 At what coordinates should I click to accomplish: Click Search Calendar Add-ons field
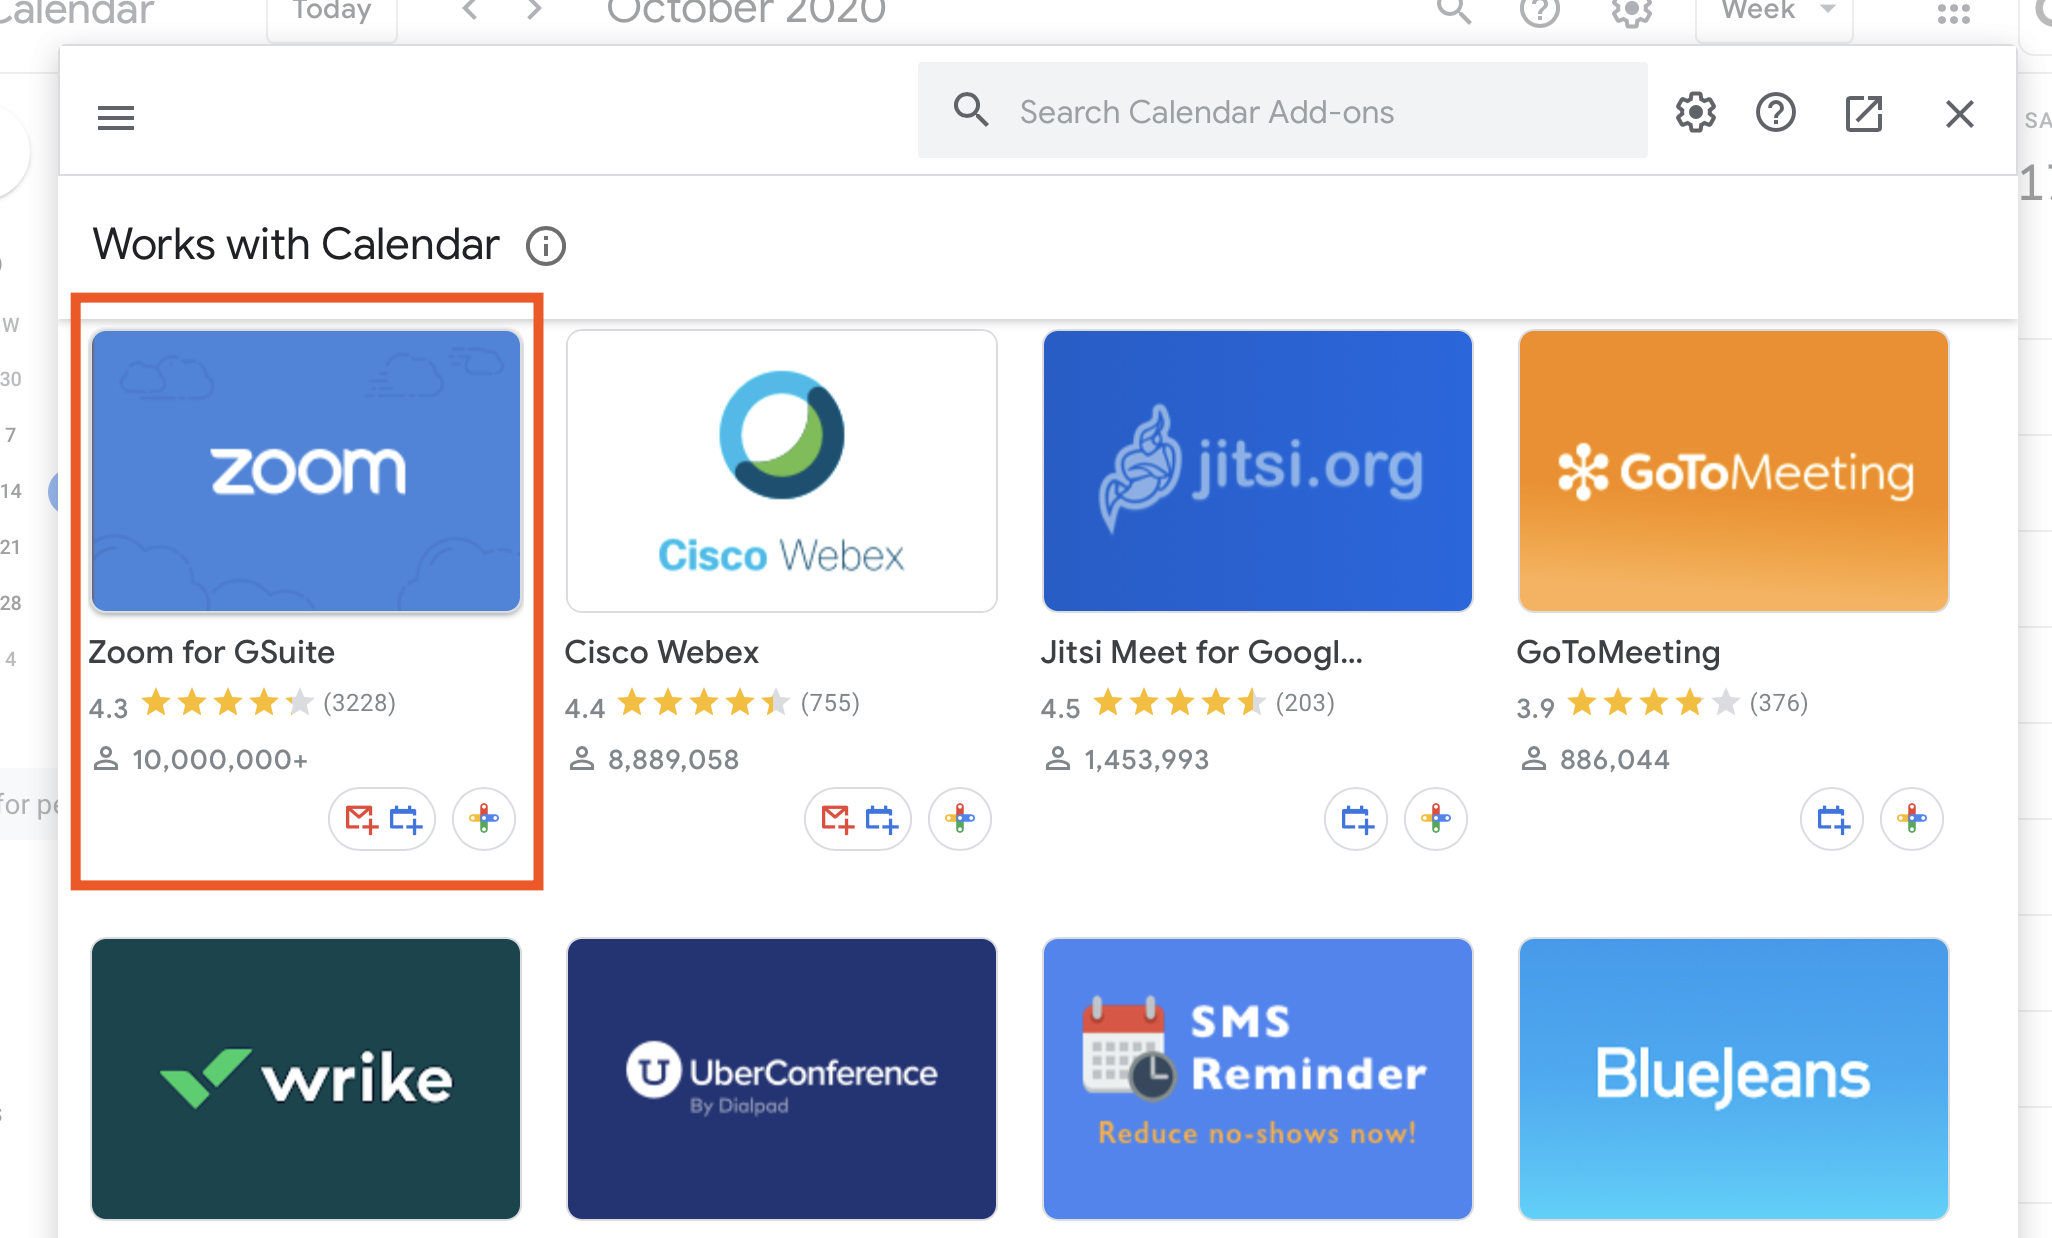[x=1283, y=111]
